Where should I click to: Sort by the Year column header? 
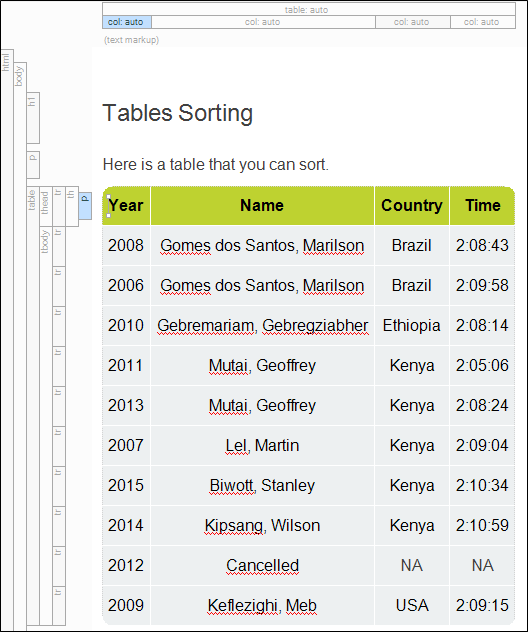(126, 206)
